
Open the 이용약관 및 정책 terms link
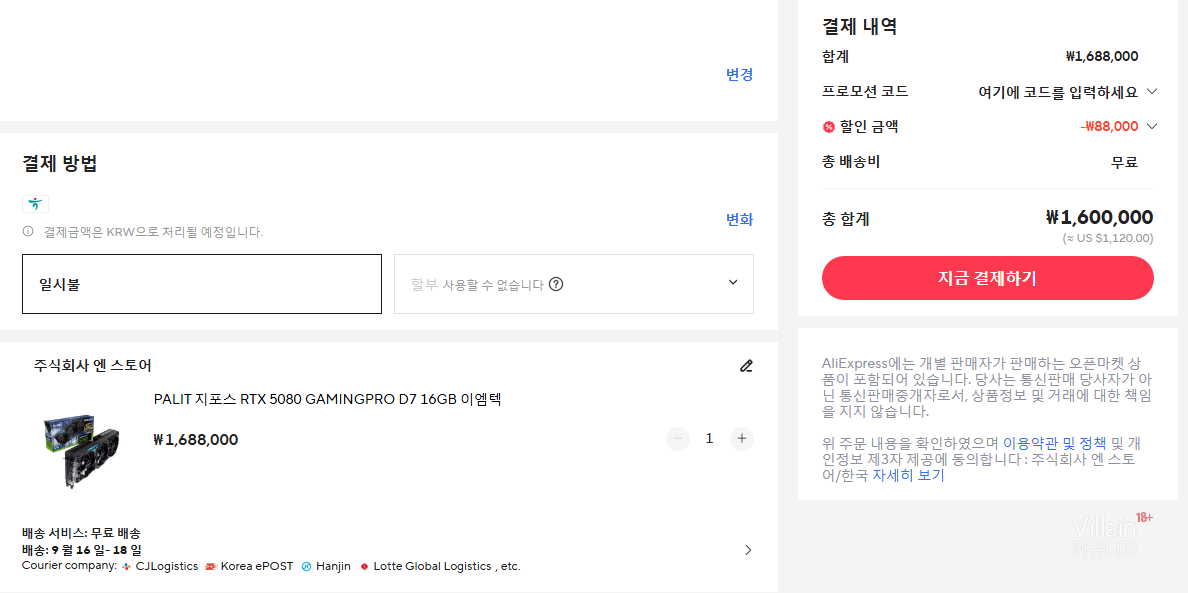1054,442
